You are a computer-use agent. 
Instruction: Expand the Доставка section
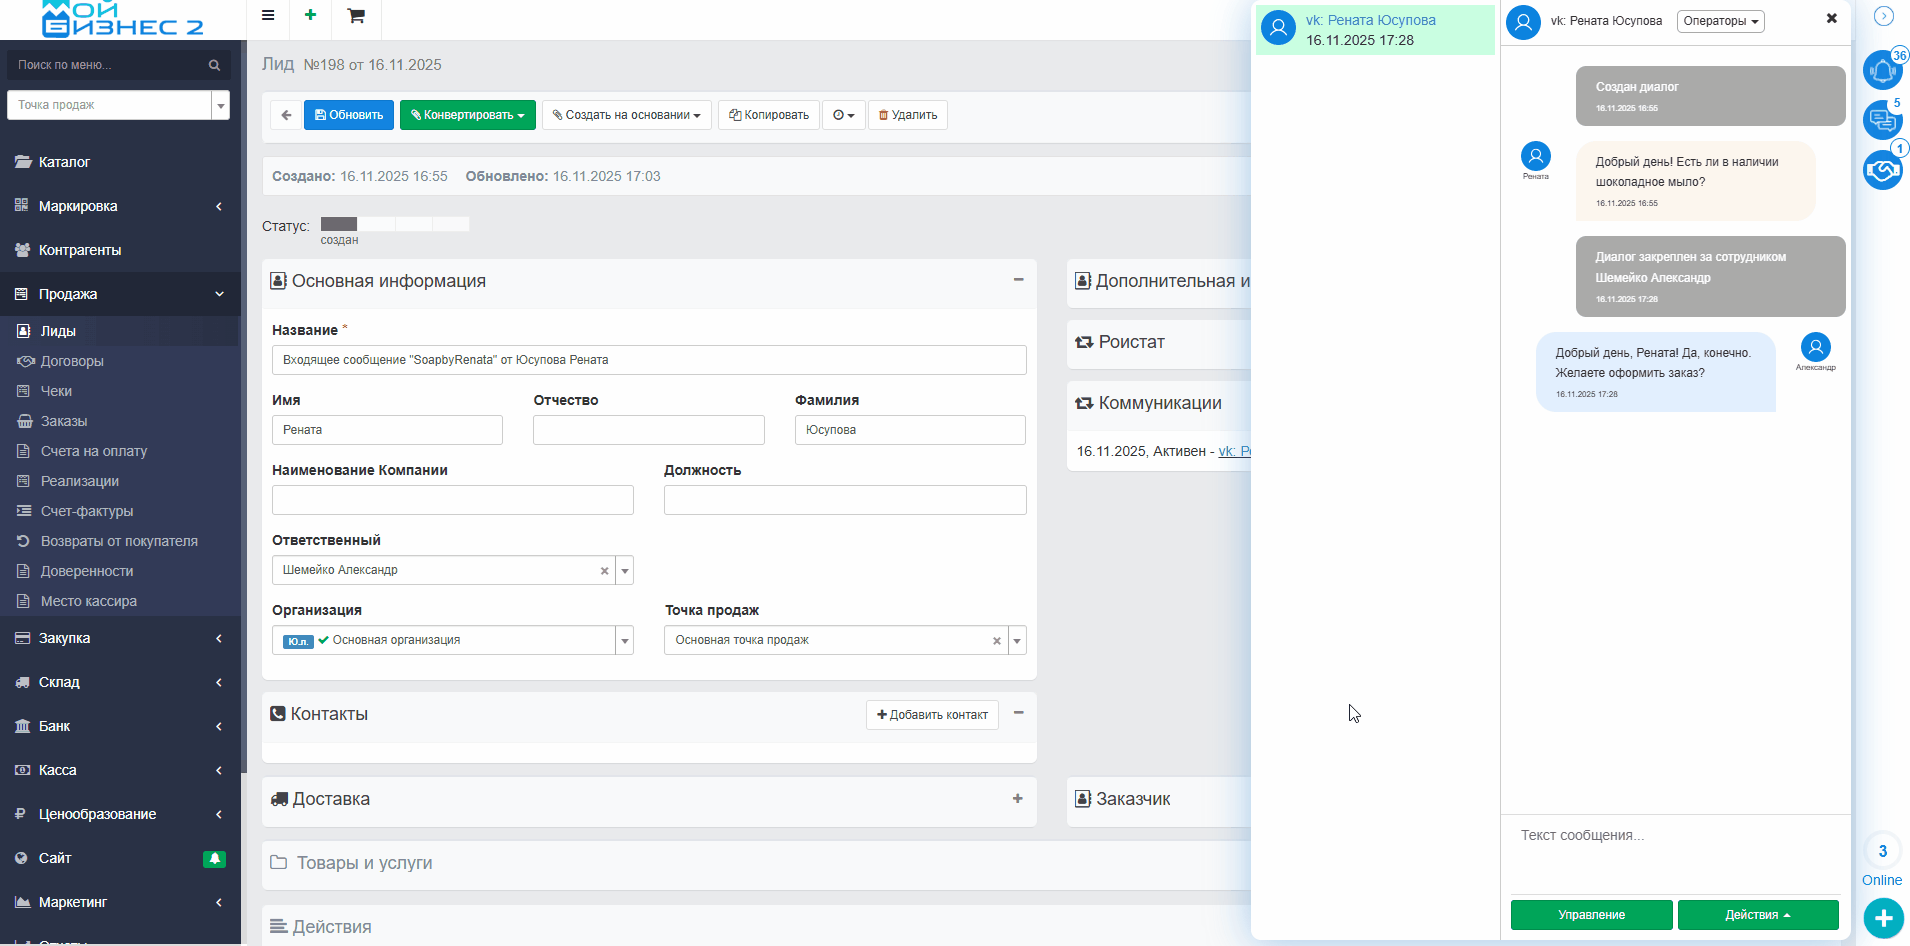[1017, 799]
